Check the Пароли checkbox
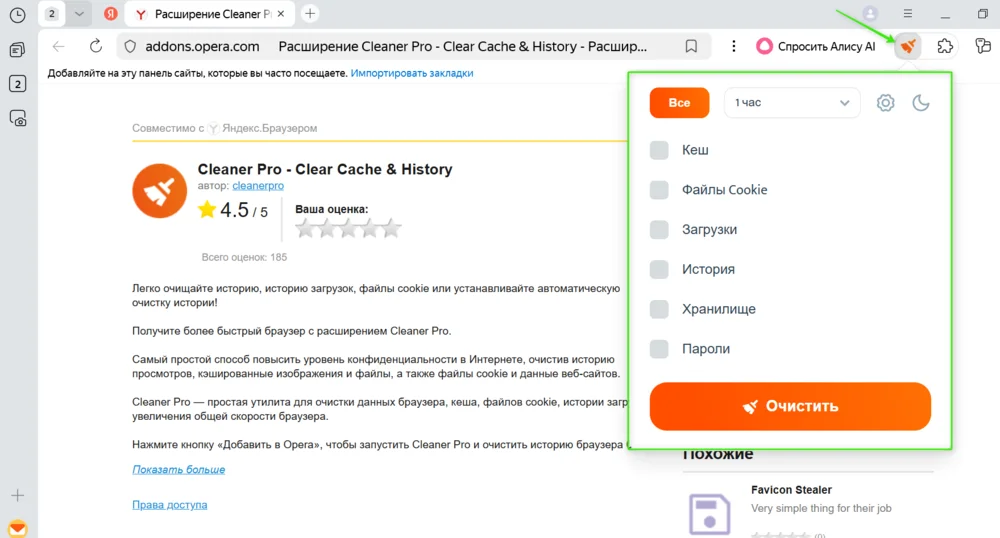The height and width of the screenshot is (538, 1000). [659, 349]
